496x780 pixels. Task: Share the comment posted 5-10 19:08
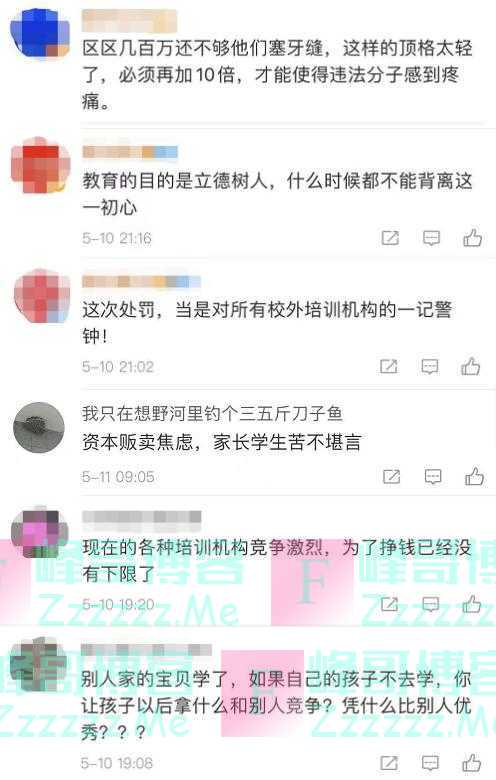point(390,763)
